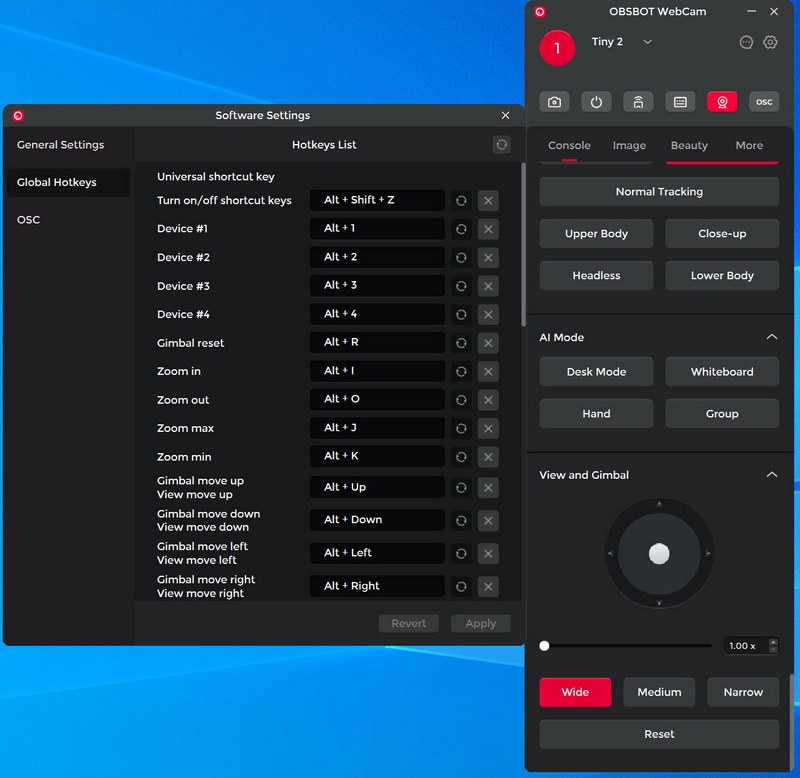Collapse the View and Gimbal section
This screenshot has width=800, height=778.
pyautogui.click(x=772, y=474)
